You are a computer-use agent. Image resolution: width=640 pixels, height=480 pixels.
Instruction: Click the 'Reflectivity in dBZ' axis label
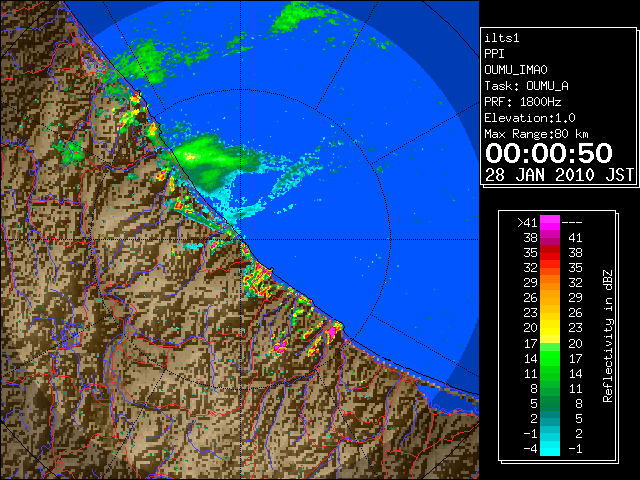click(x=608, y=336)
